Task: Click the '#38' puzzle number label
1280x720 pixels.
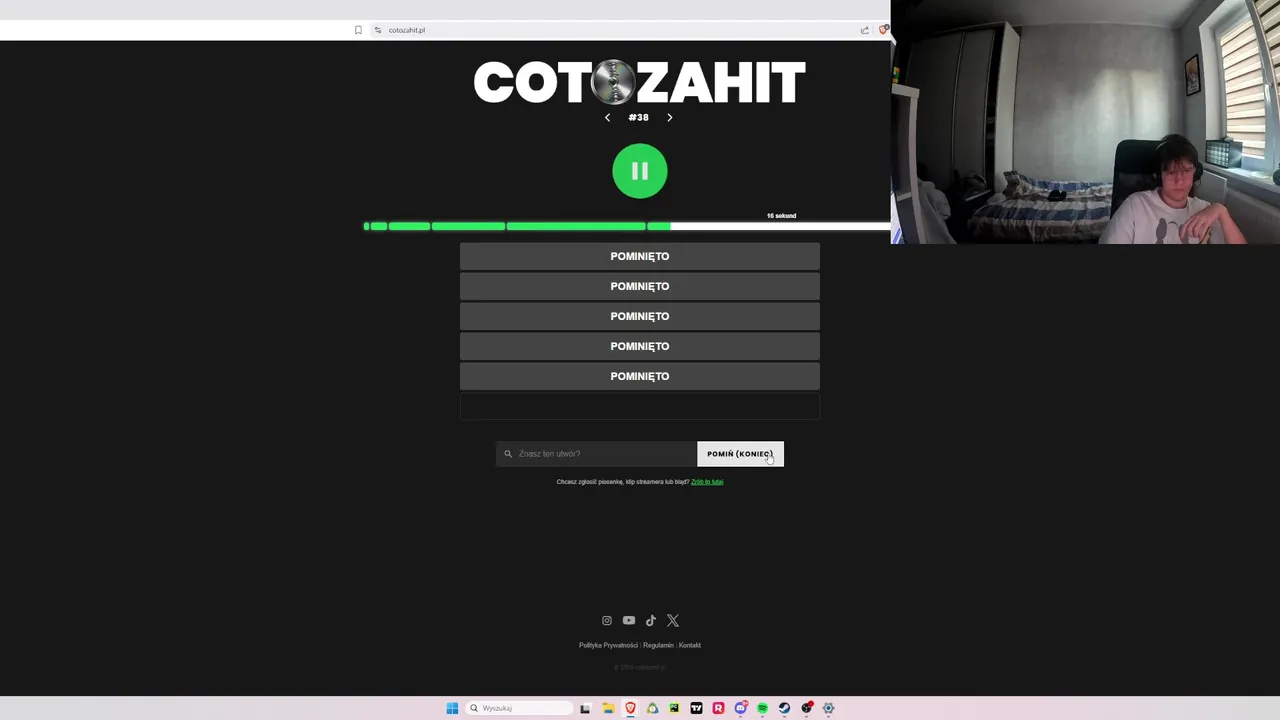Action: click(x=638, y=118)
